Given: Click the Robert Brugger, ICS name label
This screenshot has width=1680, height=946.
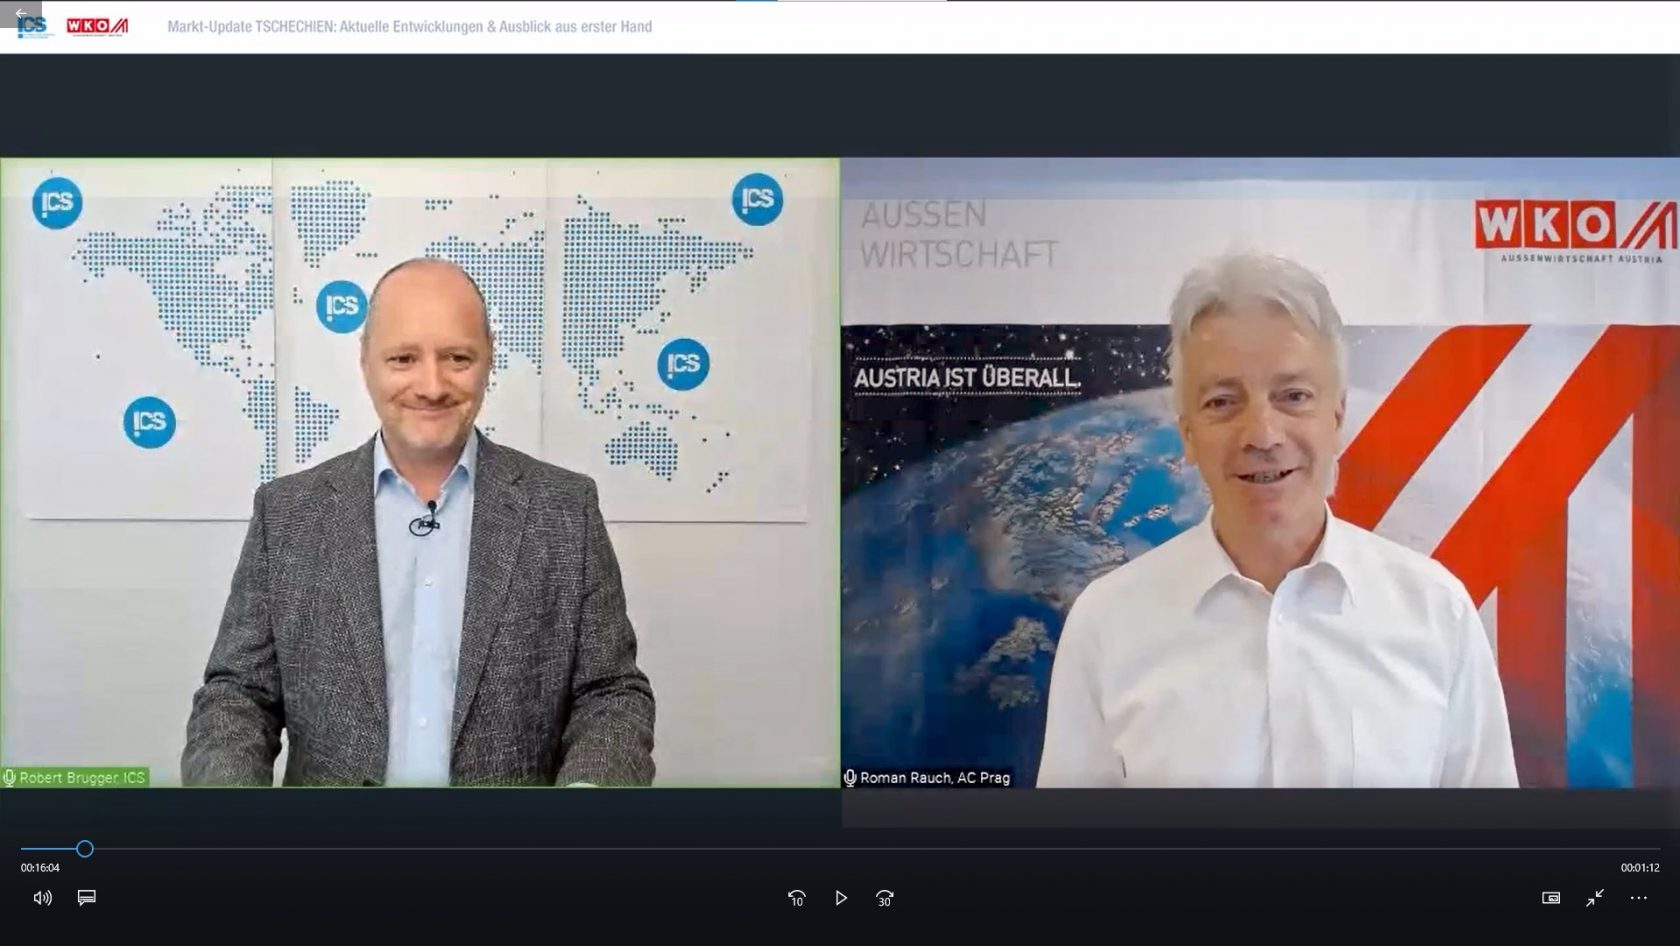Looking at the screenshot, I should pos(82,777).
